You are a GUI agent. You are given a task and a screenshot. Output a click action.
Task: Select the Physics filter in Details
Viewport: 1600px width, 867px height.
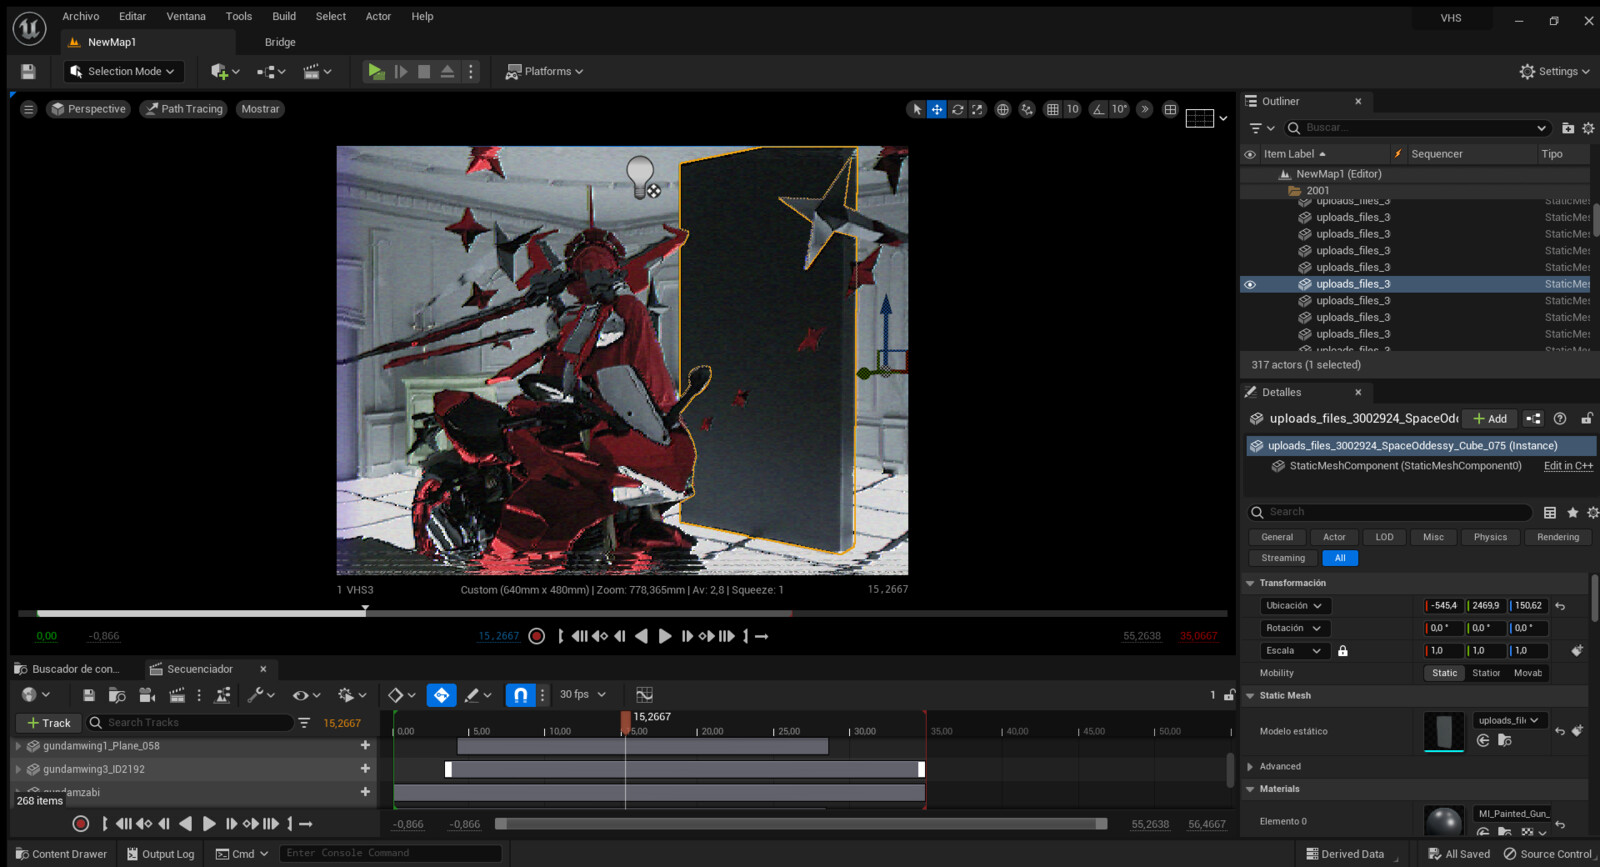point(1490,538)
